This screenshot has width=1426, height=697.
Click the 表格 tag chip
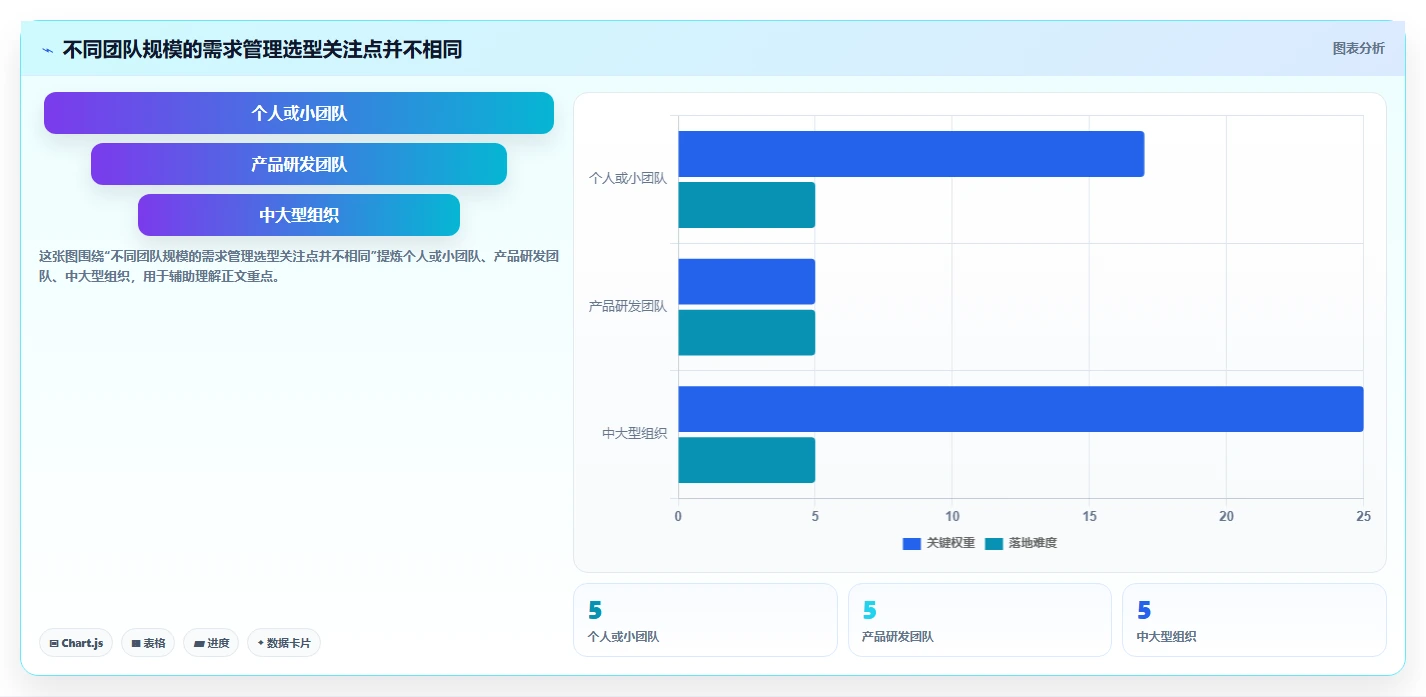tap(148, 643)
